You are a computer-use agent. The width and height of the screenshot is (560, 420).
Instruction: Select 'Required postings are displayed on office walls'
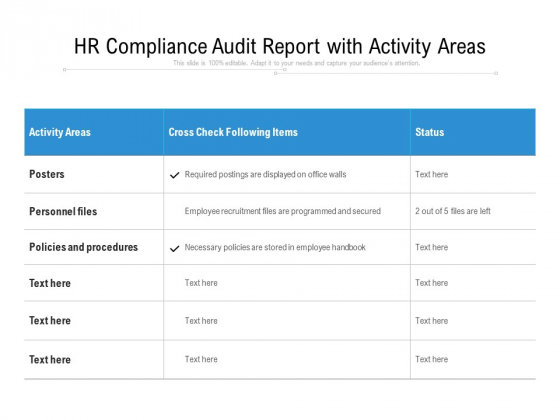(265, 175)
